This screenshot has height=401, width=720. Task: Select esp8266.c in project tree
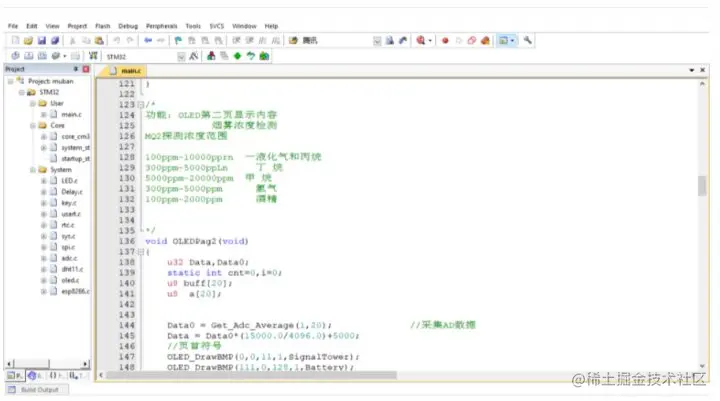tap(75, 291)
